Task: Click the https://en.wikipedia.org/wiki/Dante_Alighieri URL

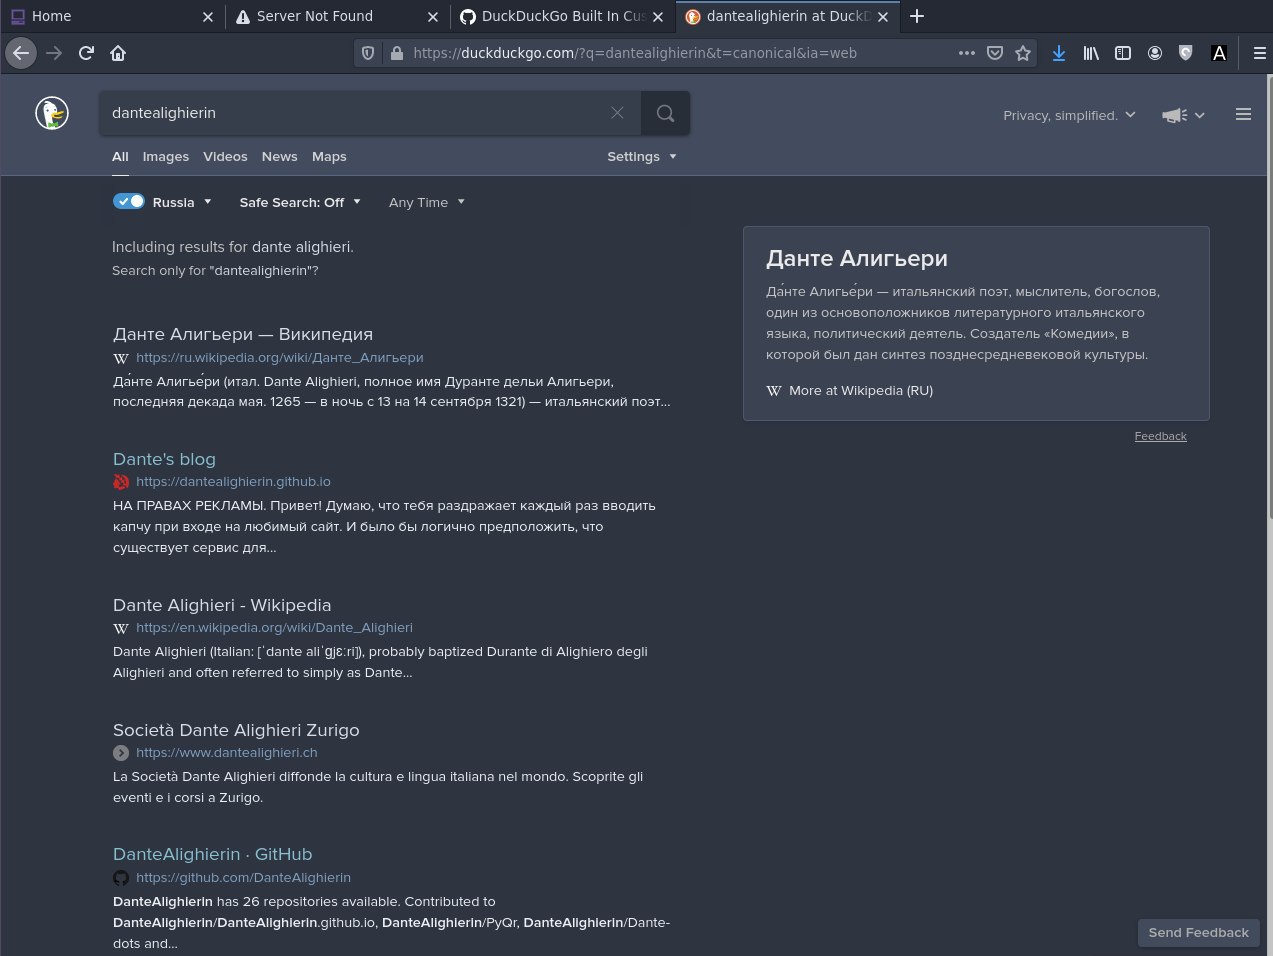Action: pos(274,628)
